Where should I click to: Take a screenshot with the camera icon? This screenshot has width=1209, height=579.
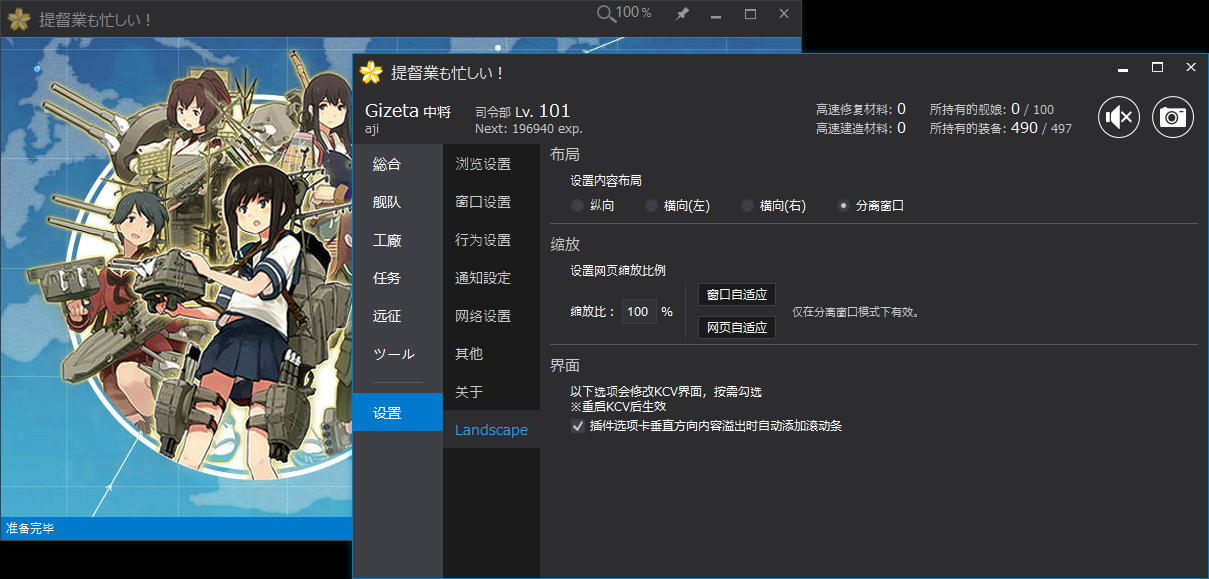click(x=1172, y=117)
